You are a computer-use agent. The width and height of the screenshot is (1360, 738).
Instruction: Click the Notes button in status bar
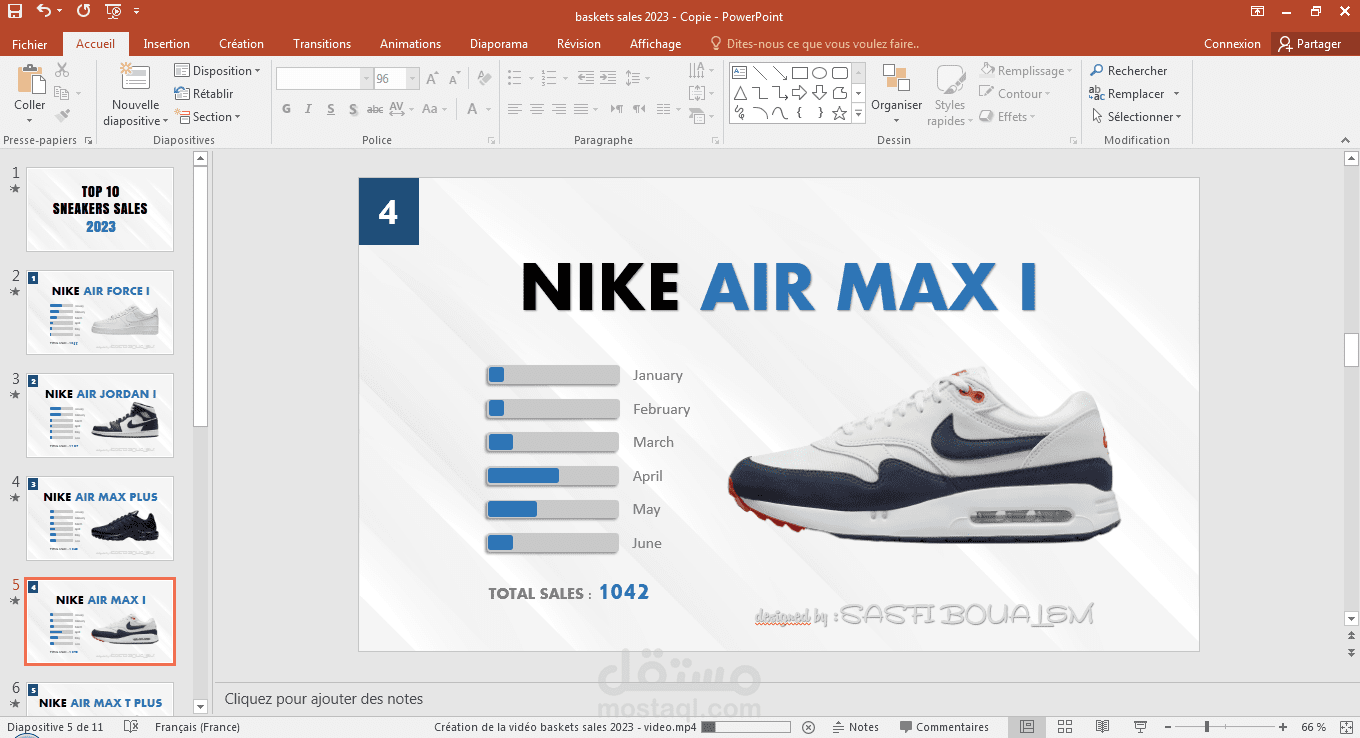point(855,727)
